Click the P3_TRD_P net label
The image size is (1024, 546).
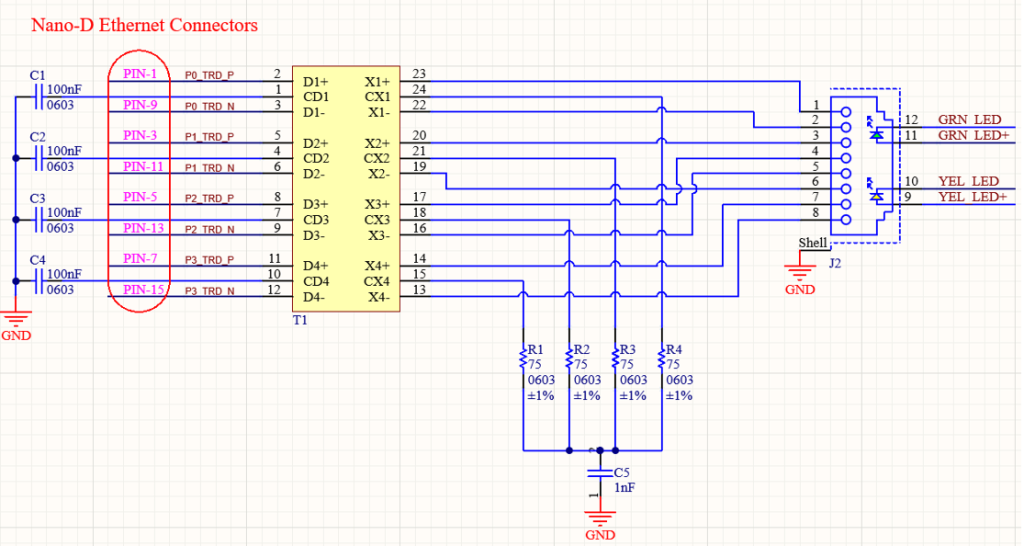tap(209, 260)
